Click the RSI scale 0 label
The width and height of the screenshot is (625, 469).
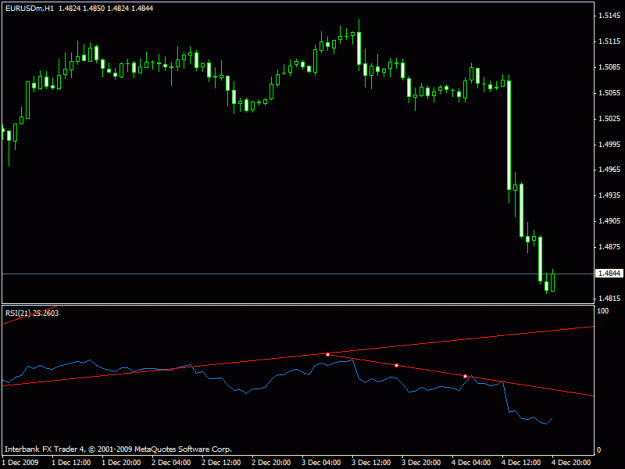[x=599, y=451]
